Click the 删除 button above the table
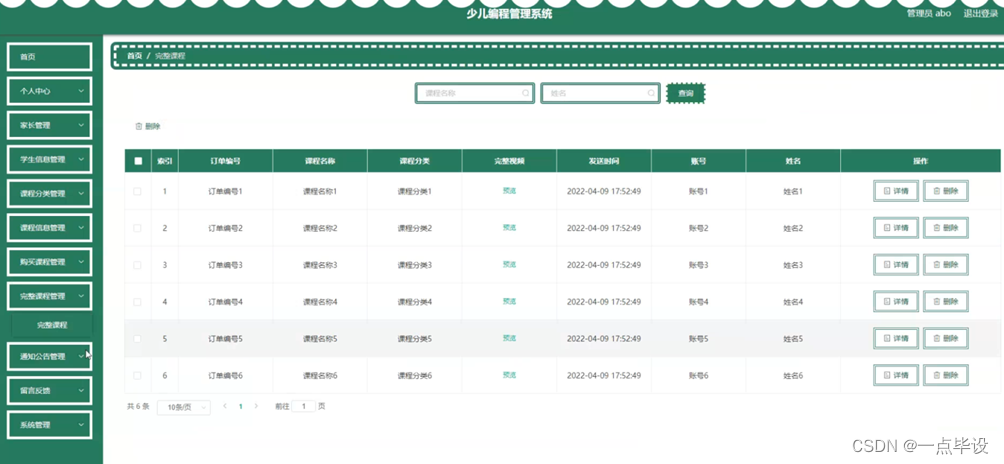 [148, 127]
